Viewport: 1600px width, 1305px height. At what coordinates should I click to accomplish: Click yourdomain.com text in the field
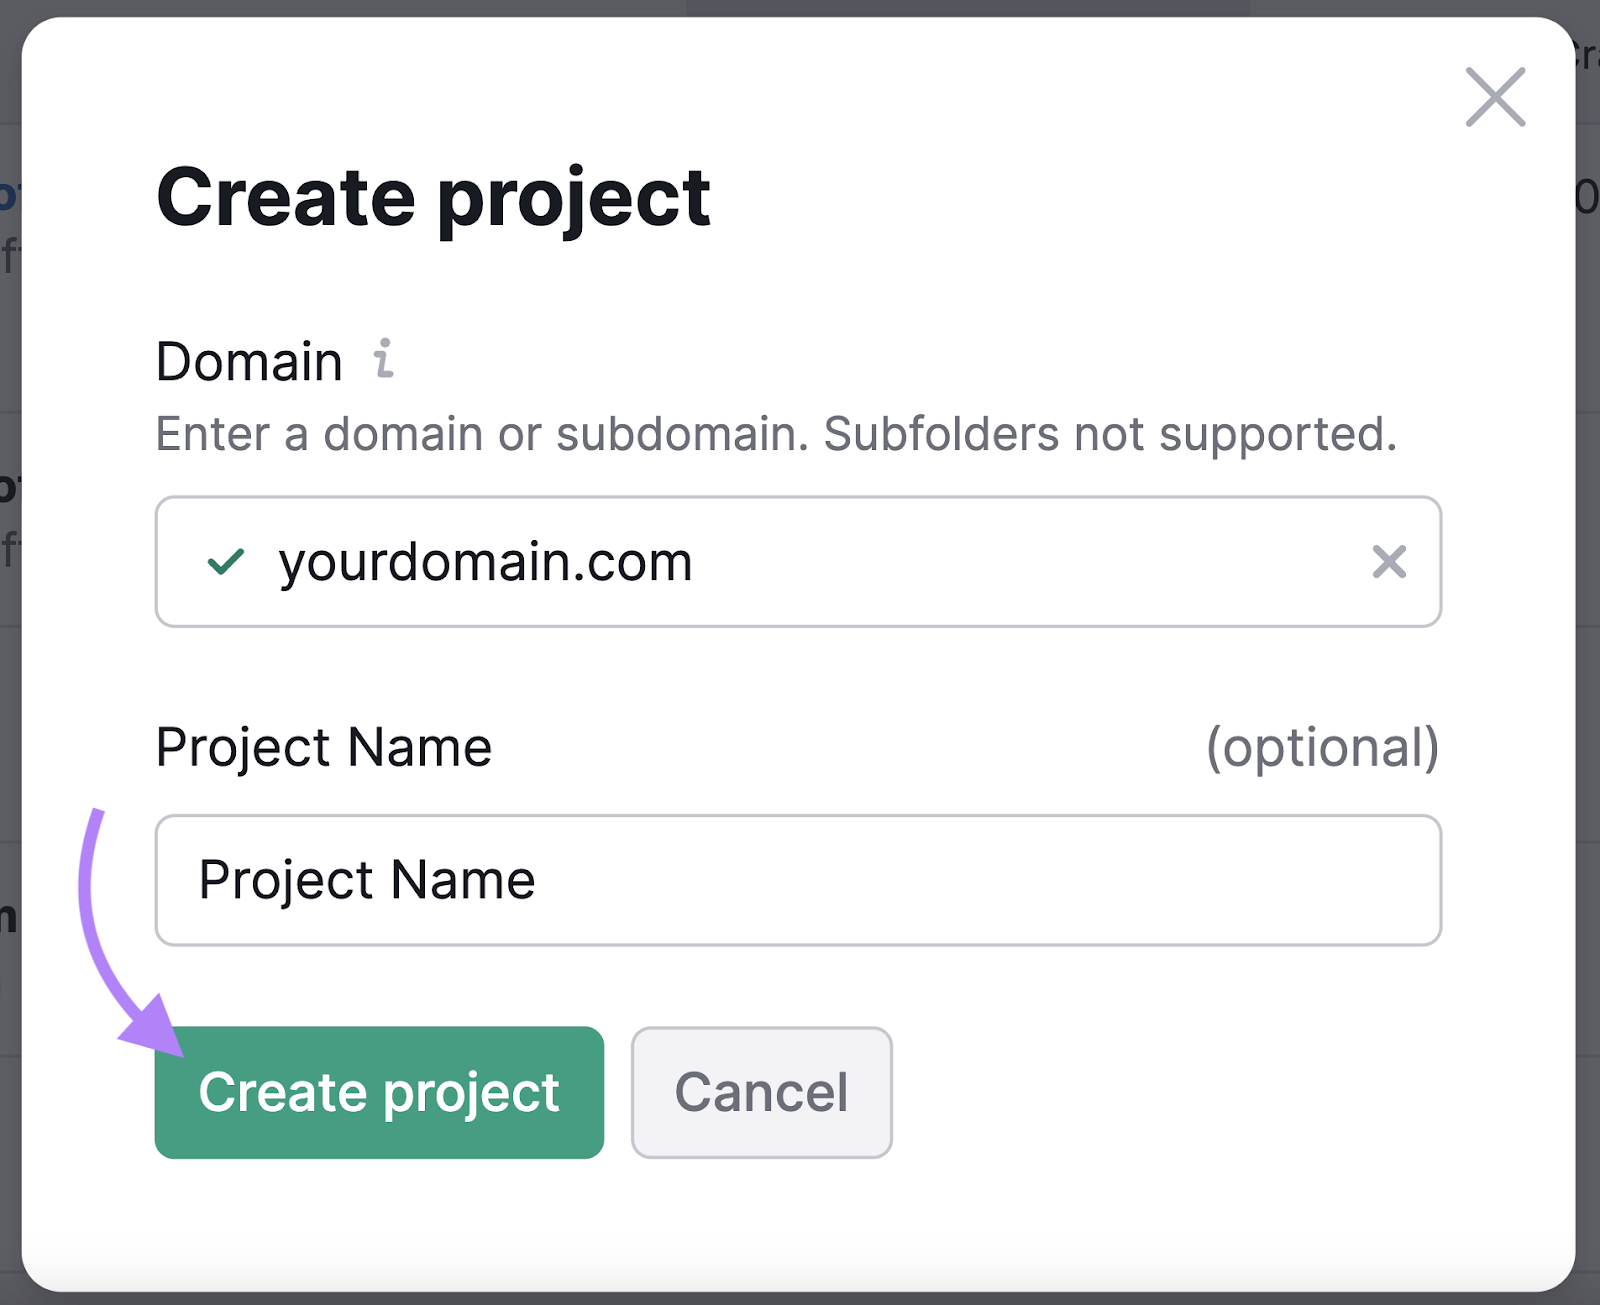point(485,562)
